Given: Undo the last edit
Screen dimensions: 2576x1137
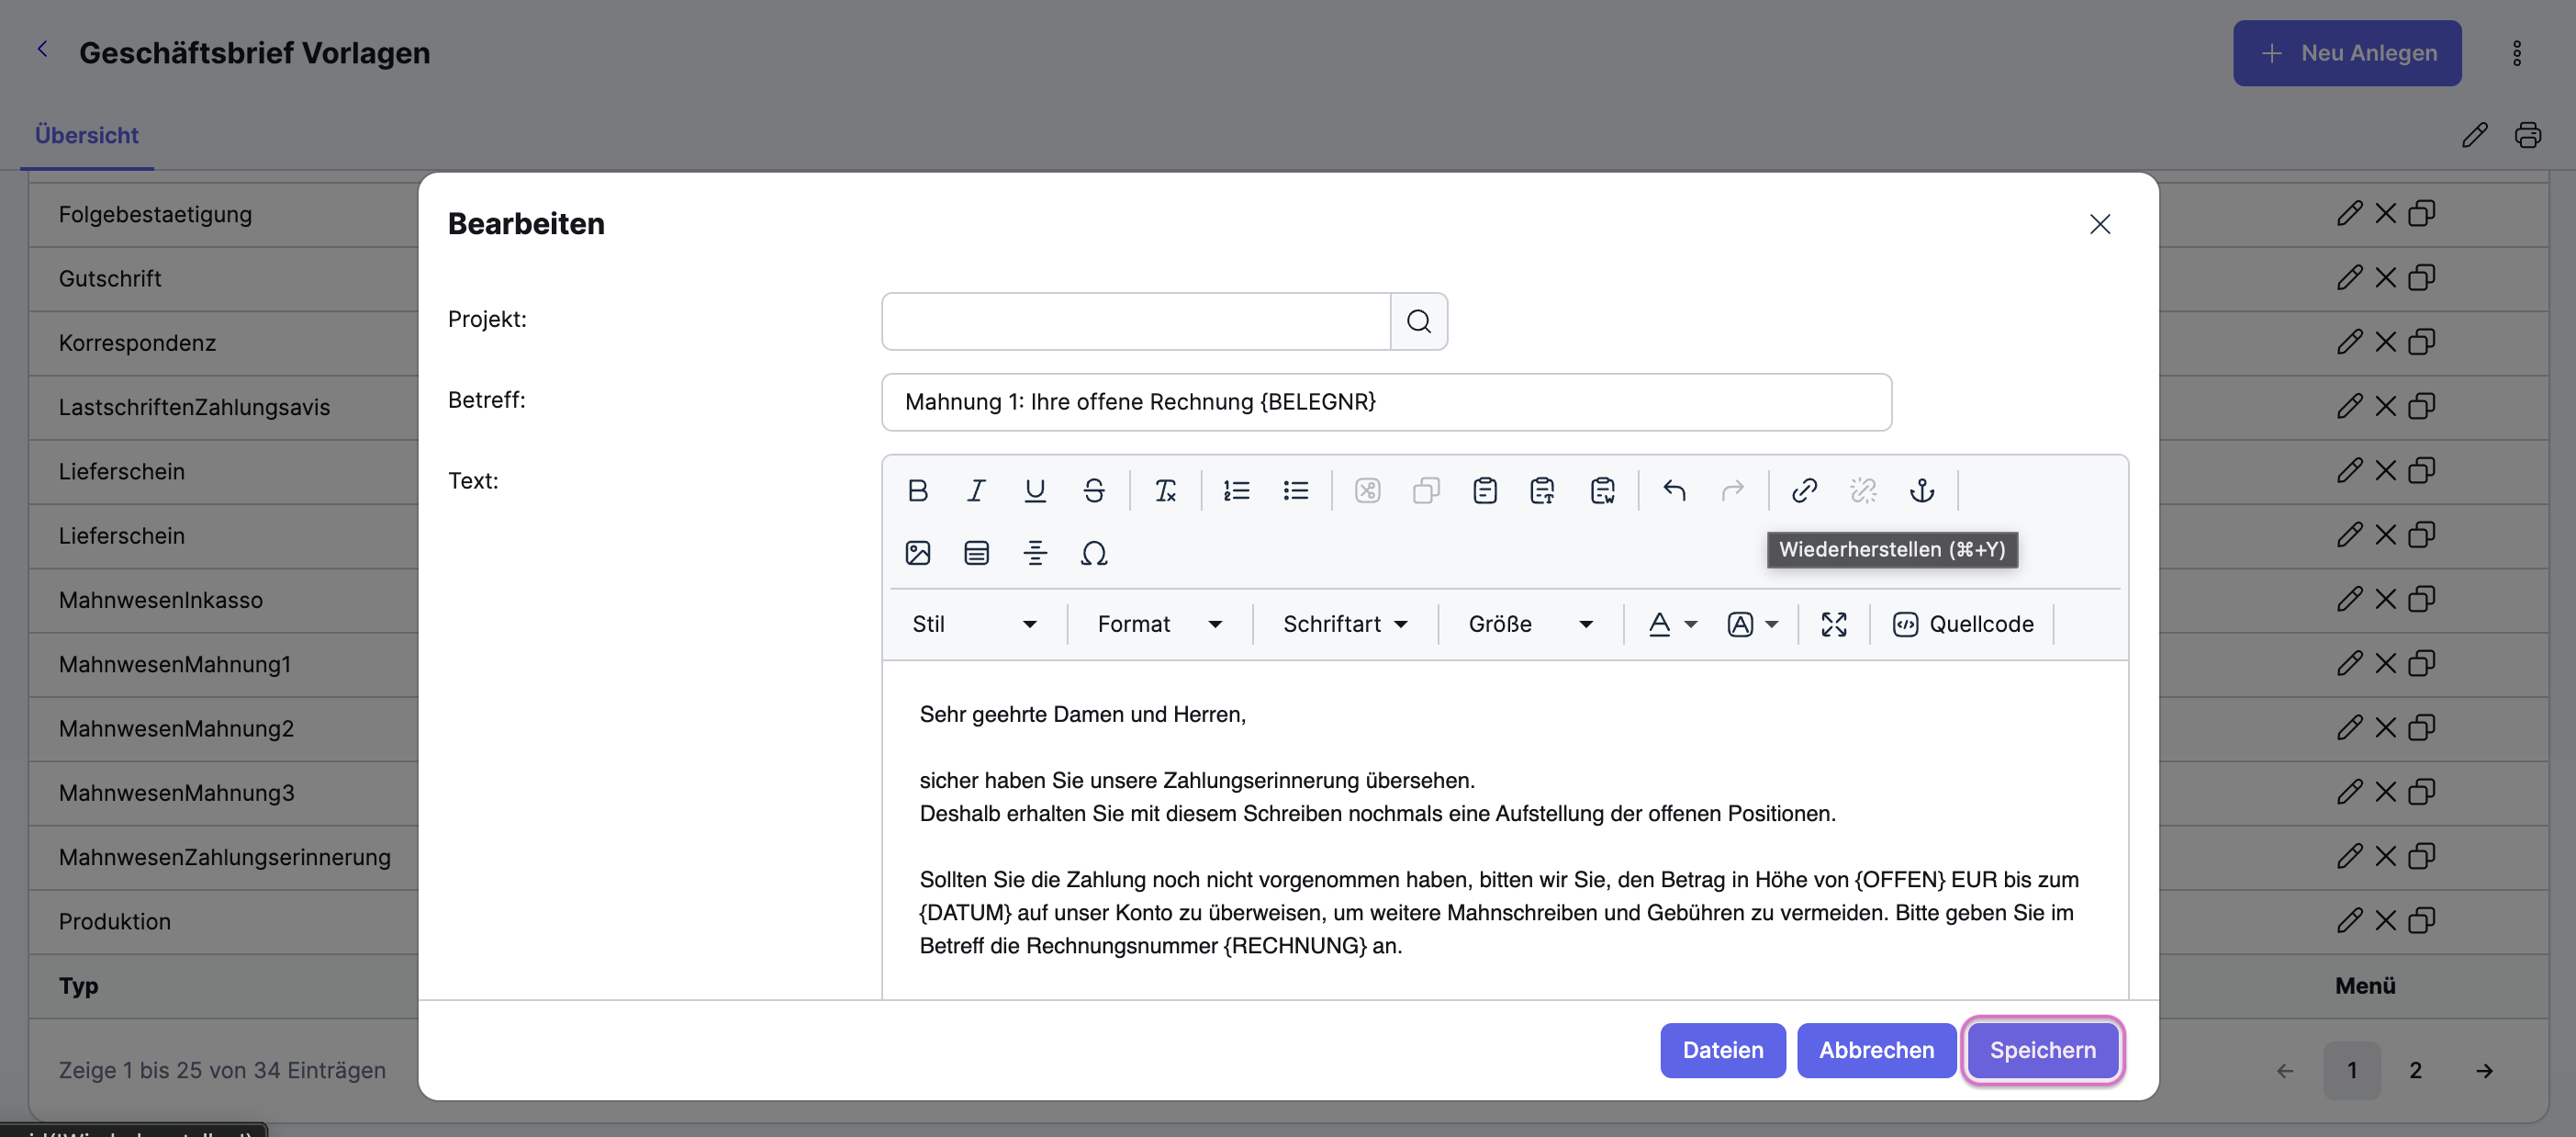Looking at the screenshot, I should pyautogui.click(x=1674, y=490).
